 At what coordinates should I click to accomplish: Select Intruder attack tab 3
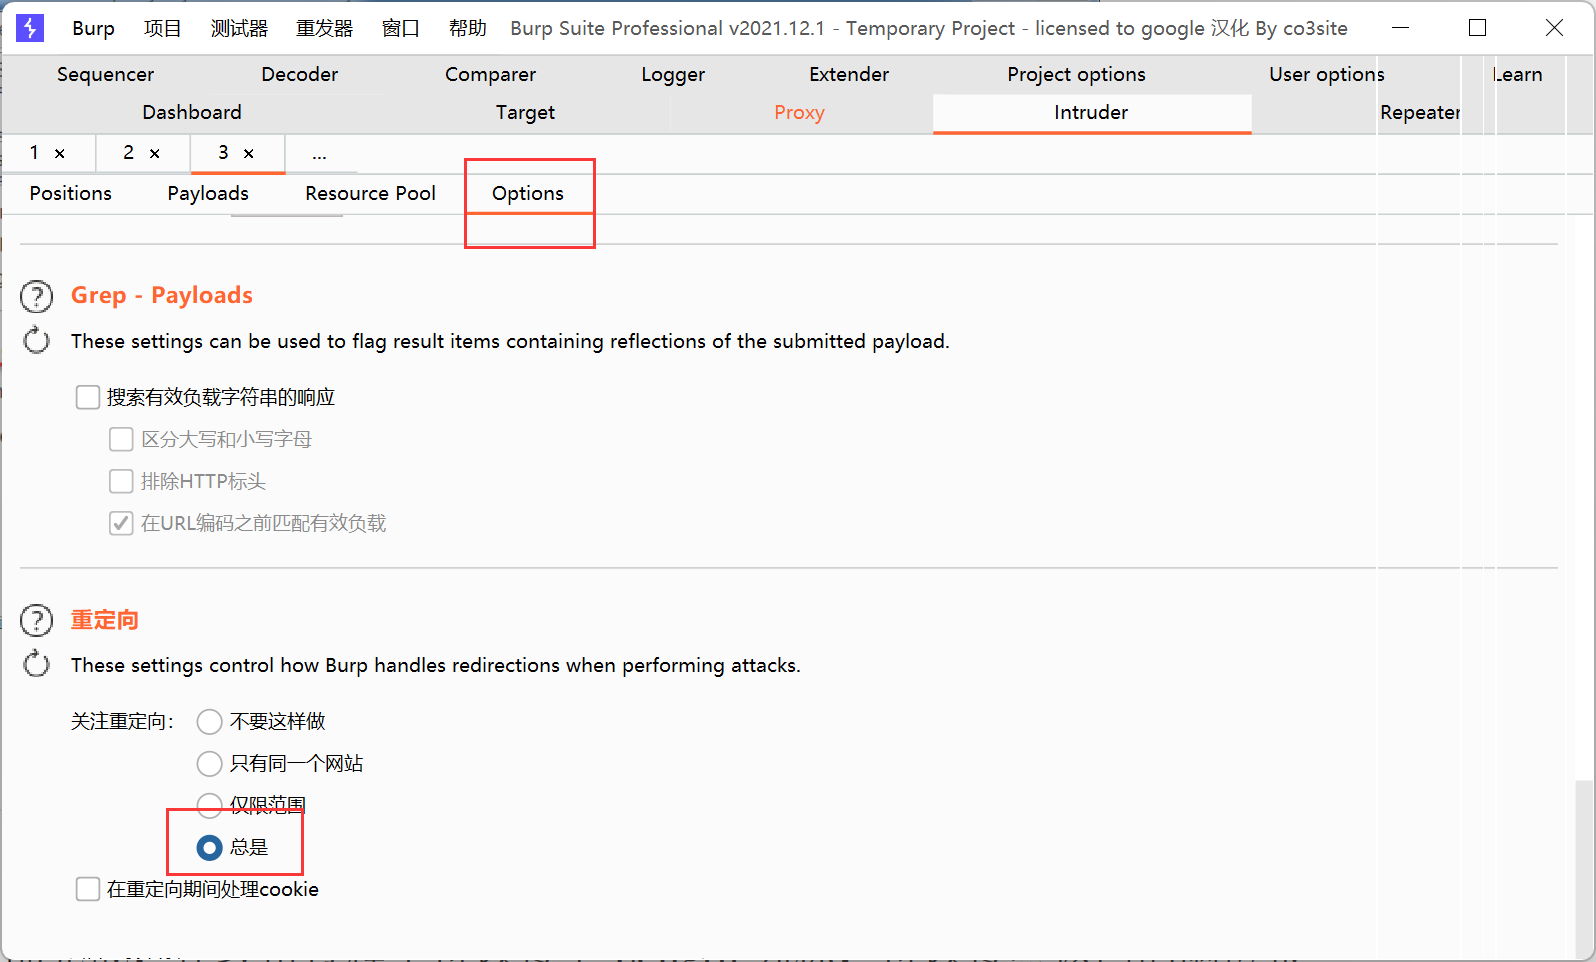[223, 153]
